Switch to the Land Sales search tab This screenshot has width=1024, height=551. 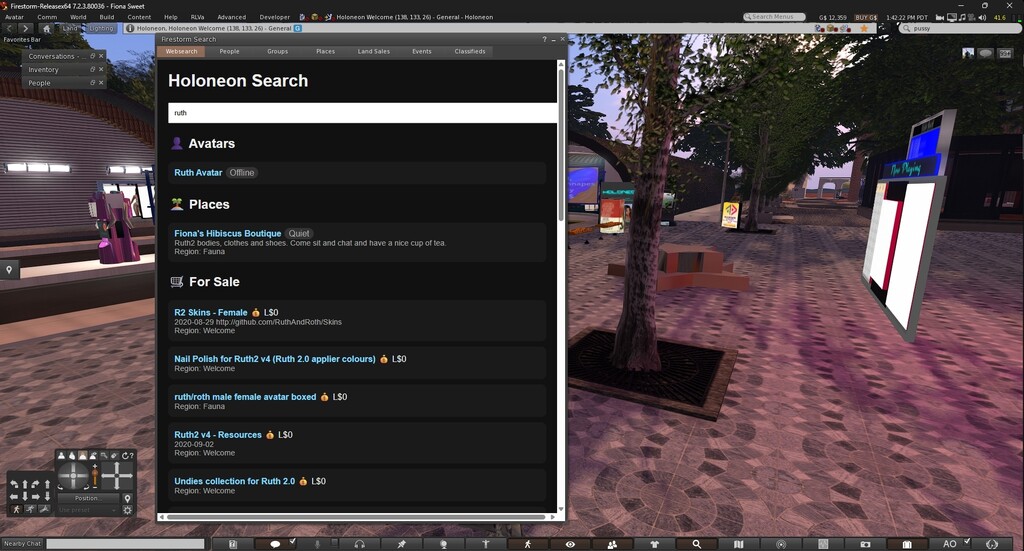coord(374,51)
